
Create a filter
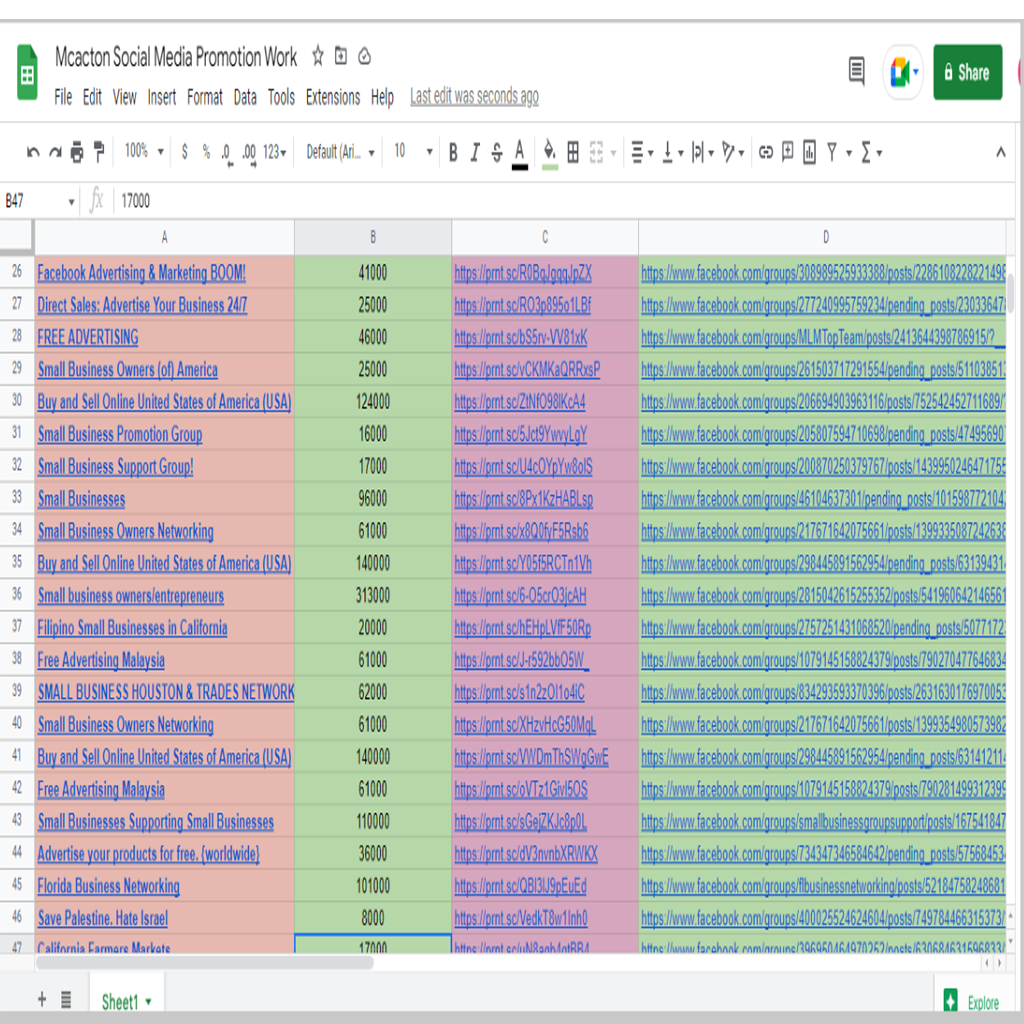[831, 152]
